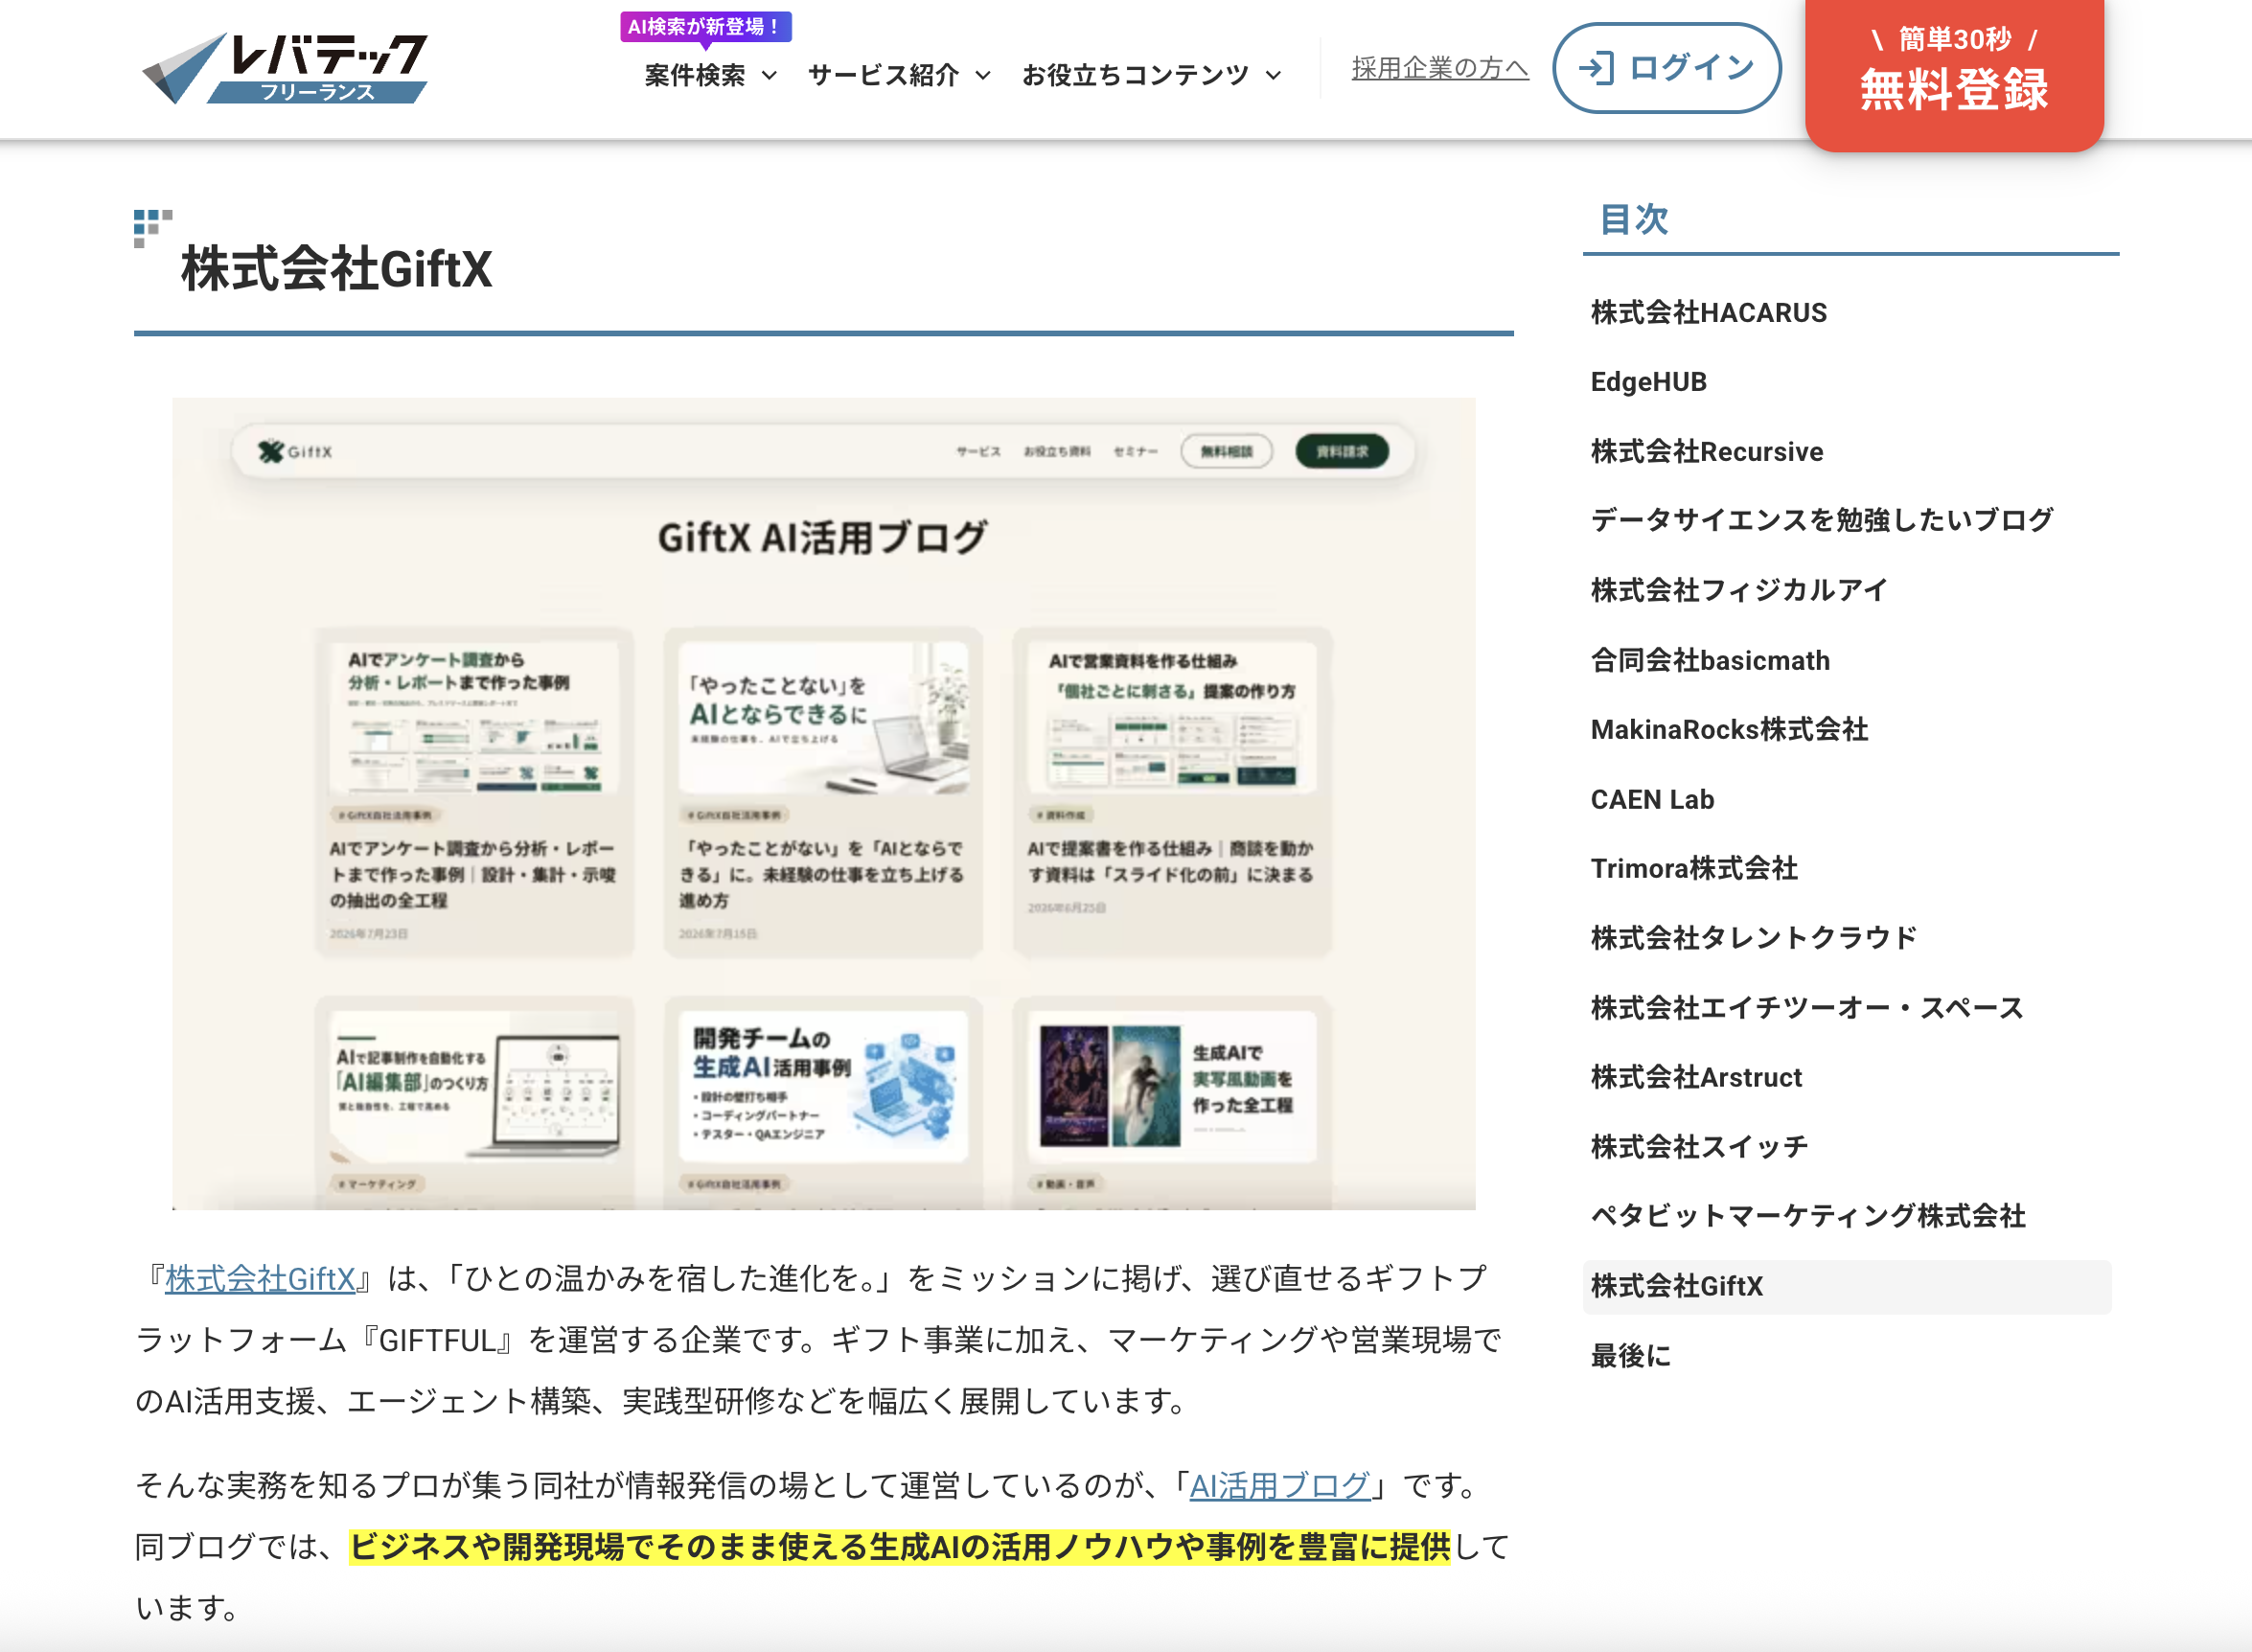This screenshot has height=1652, width=2252.
Task: Click the GiftX AI活用ブログ screenshot image
Action: point(824,804)
